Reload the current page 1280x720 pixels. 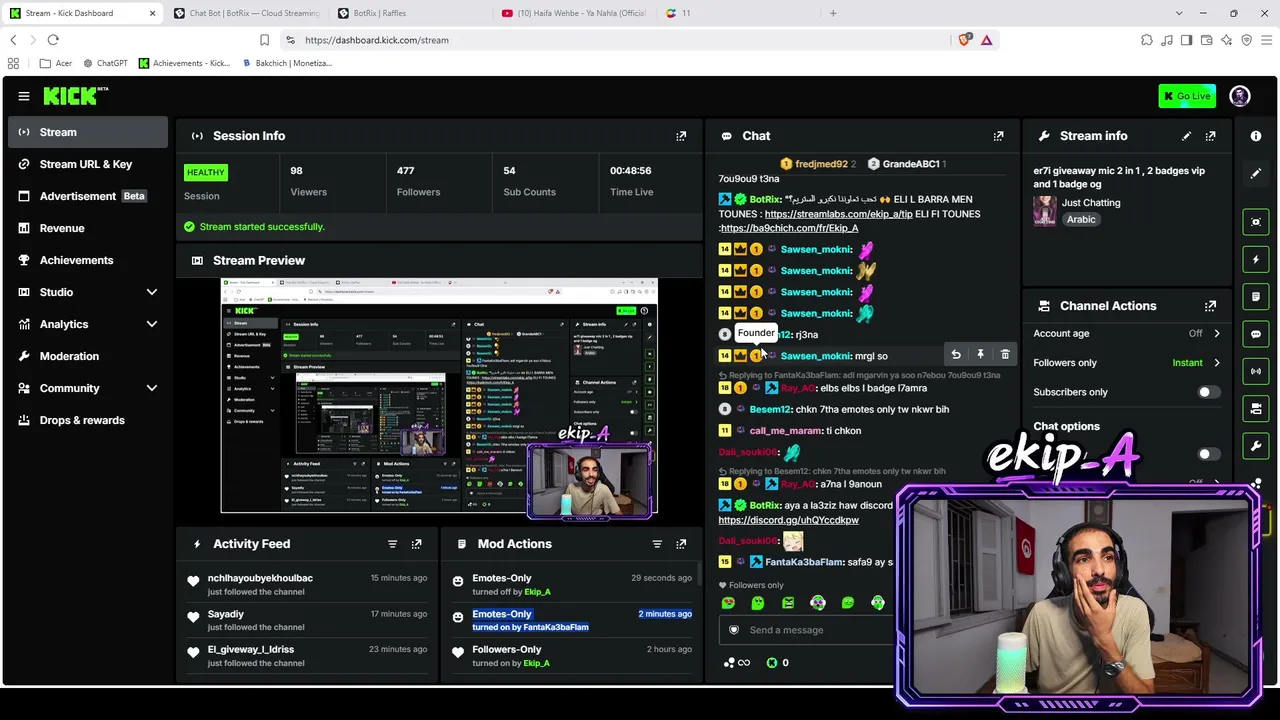53,40
